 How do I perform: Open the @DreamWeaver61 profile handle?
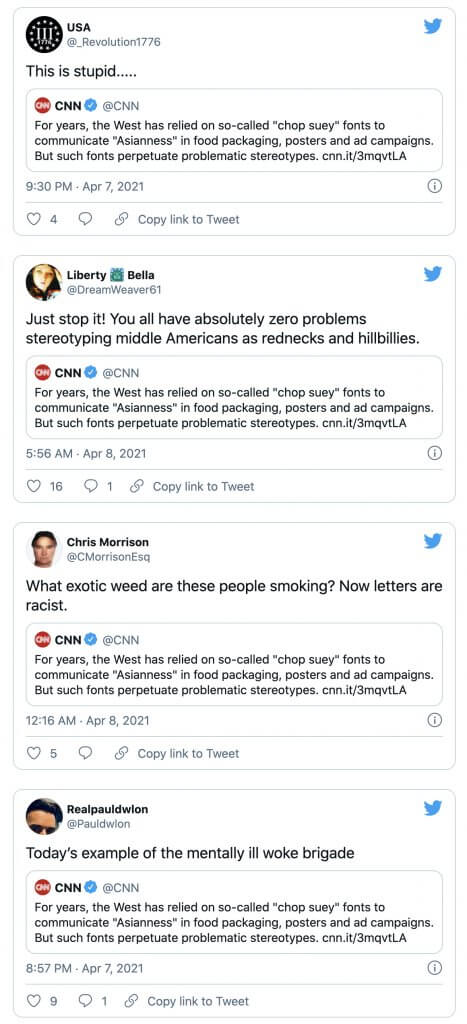pyautogui.click(x=114, y=290)
